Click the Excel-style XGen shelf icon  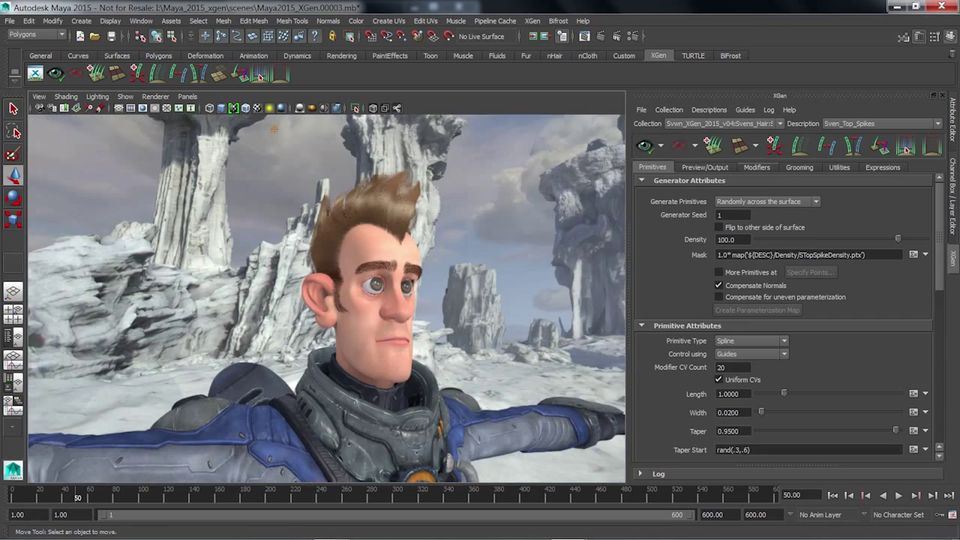coord(36,73)
